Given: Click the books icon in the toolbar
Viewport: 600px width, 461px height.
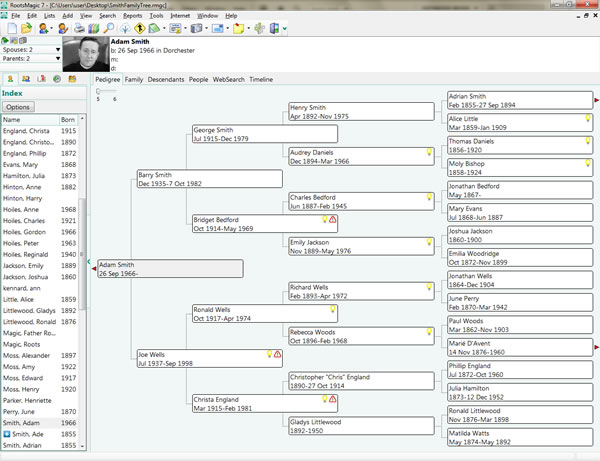Looking at the screenshot, I should pyautogui.click(x=93, y=28).
